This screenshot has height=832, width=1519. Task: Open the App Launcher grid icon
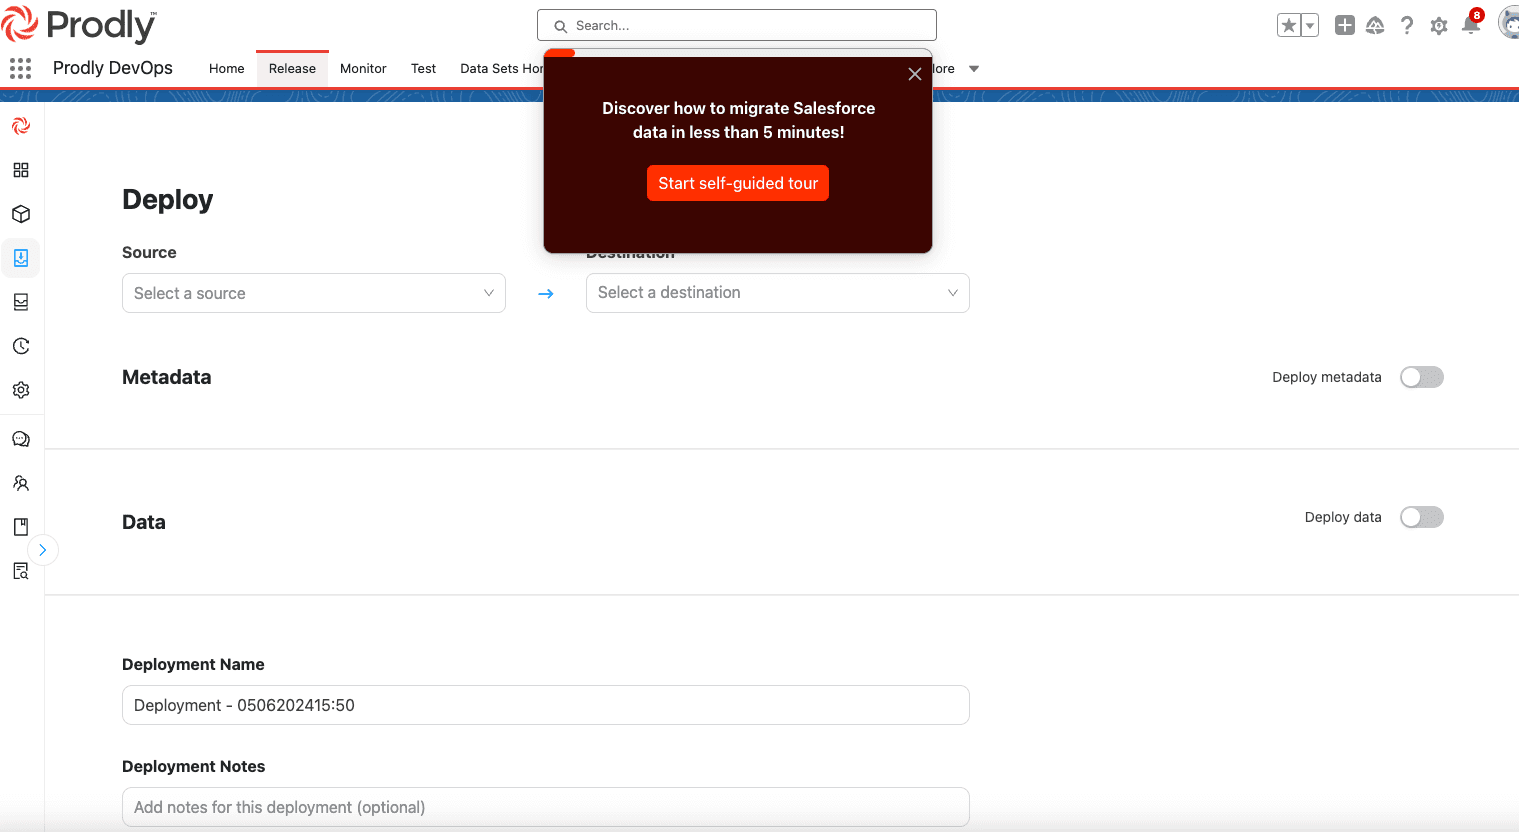point(20,68)
